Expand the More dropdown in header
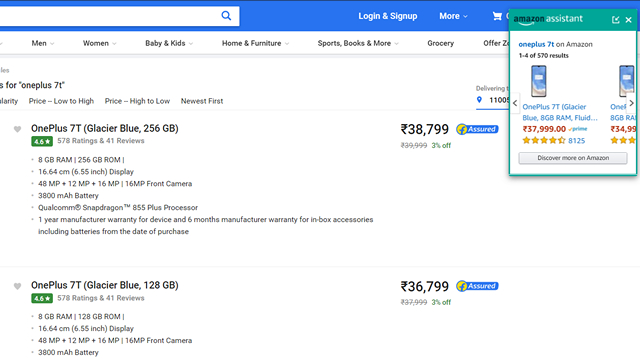Screen dimensions: 640x360 [453, 16]
